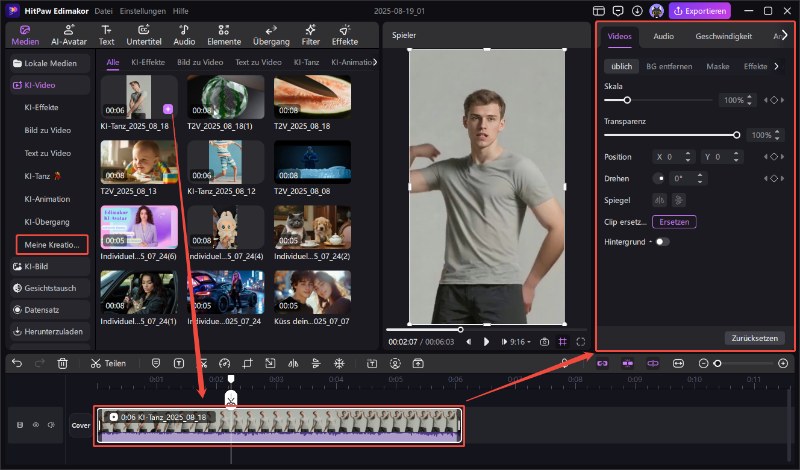This screenshot has height=470, width=800.
Task: Select the T2V_2025_08_13 baby thumbnail
Action: [x=139, y=161]
